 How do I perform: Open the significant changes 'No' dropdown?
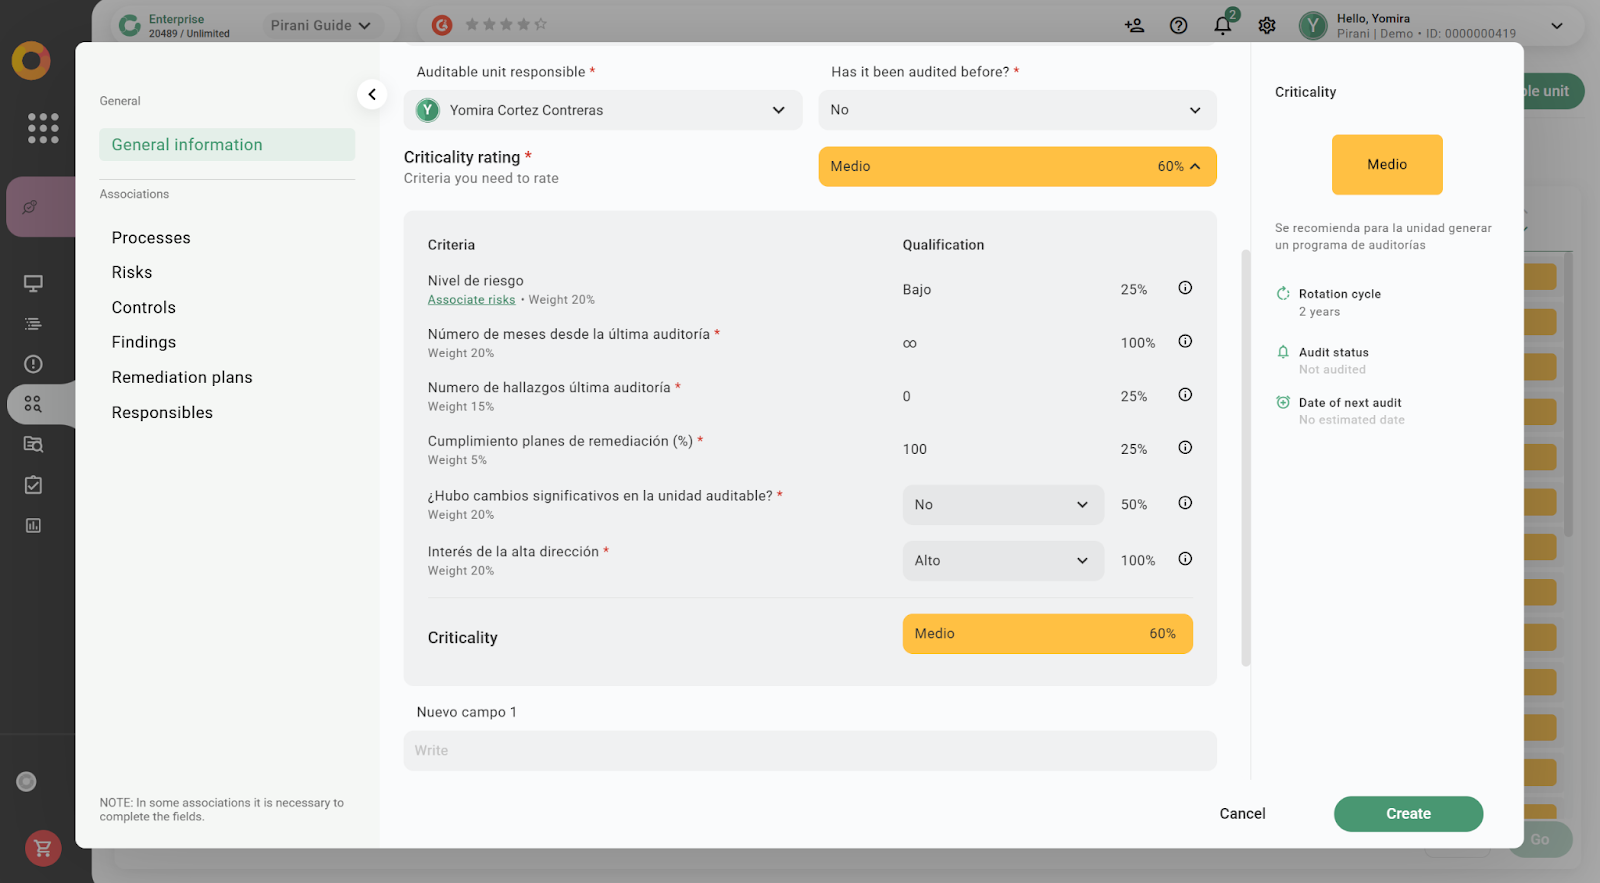[1002, 505]
